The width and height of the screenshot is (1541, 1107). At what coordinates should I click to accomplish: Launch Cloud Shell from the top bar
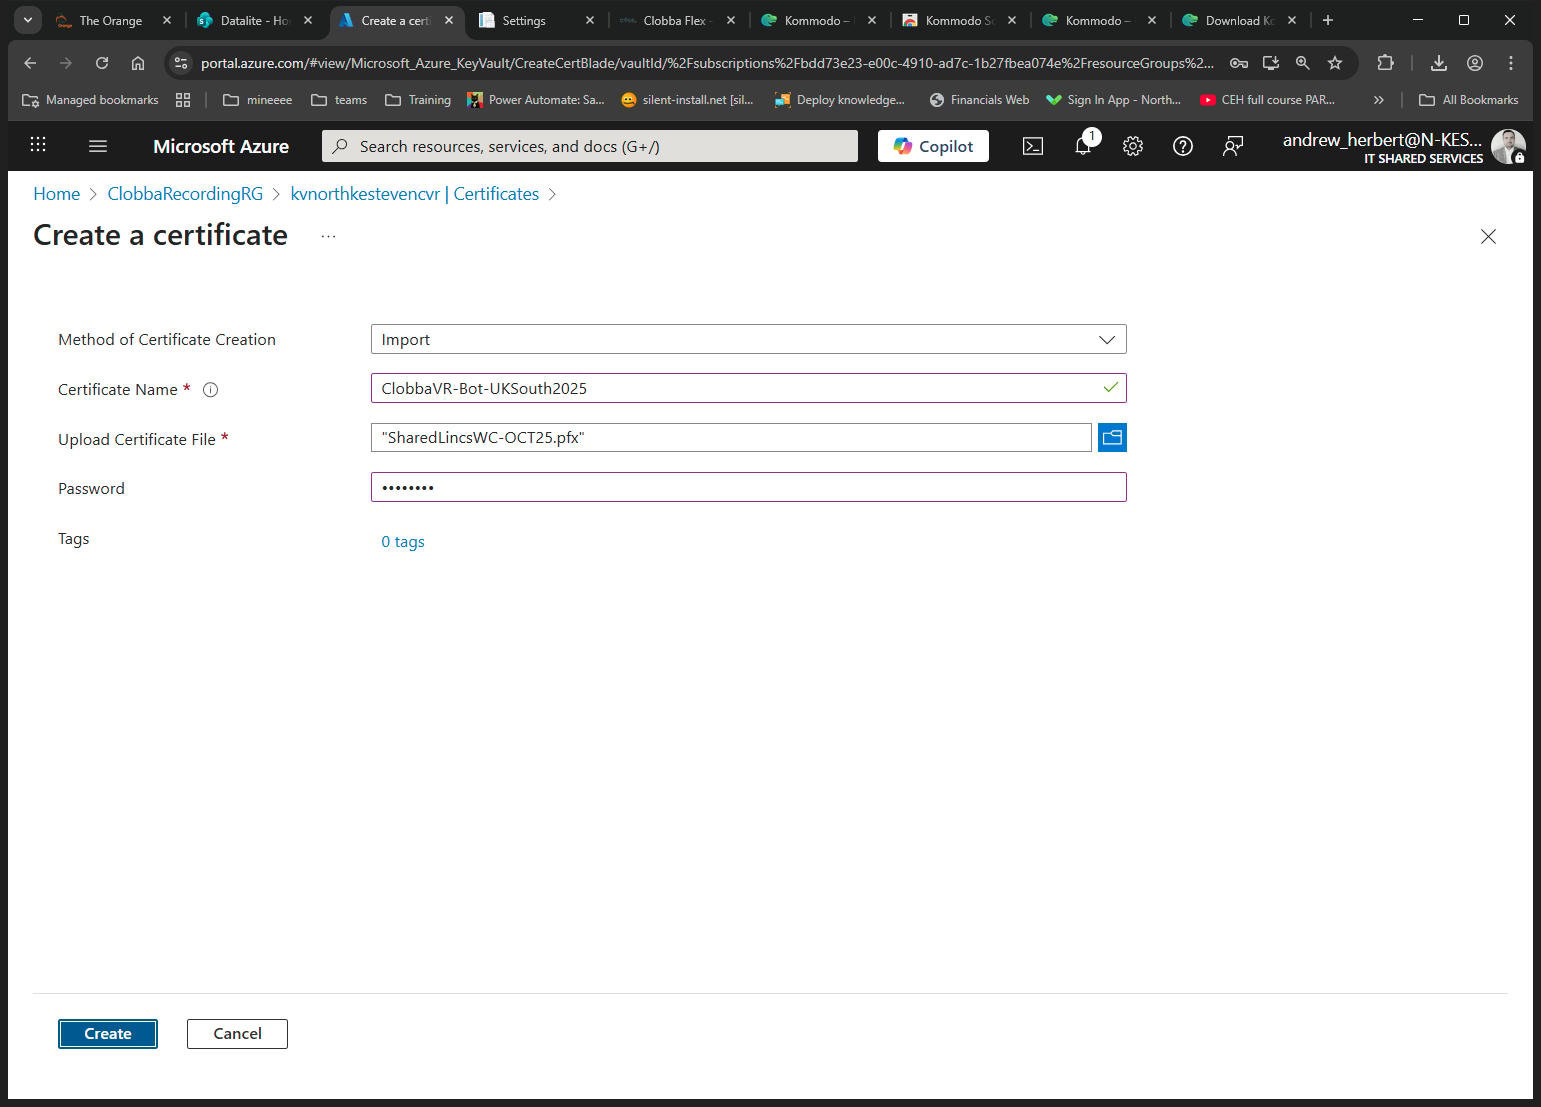pos(1033,146)
